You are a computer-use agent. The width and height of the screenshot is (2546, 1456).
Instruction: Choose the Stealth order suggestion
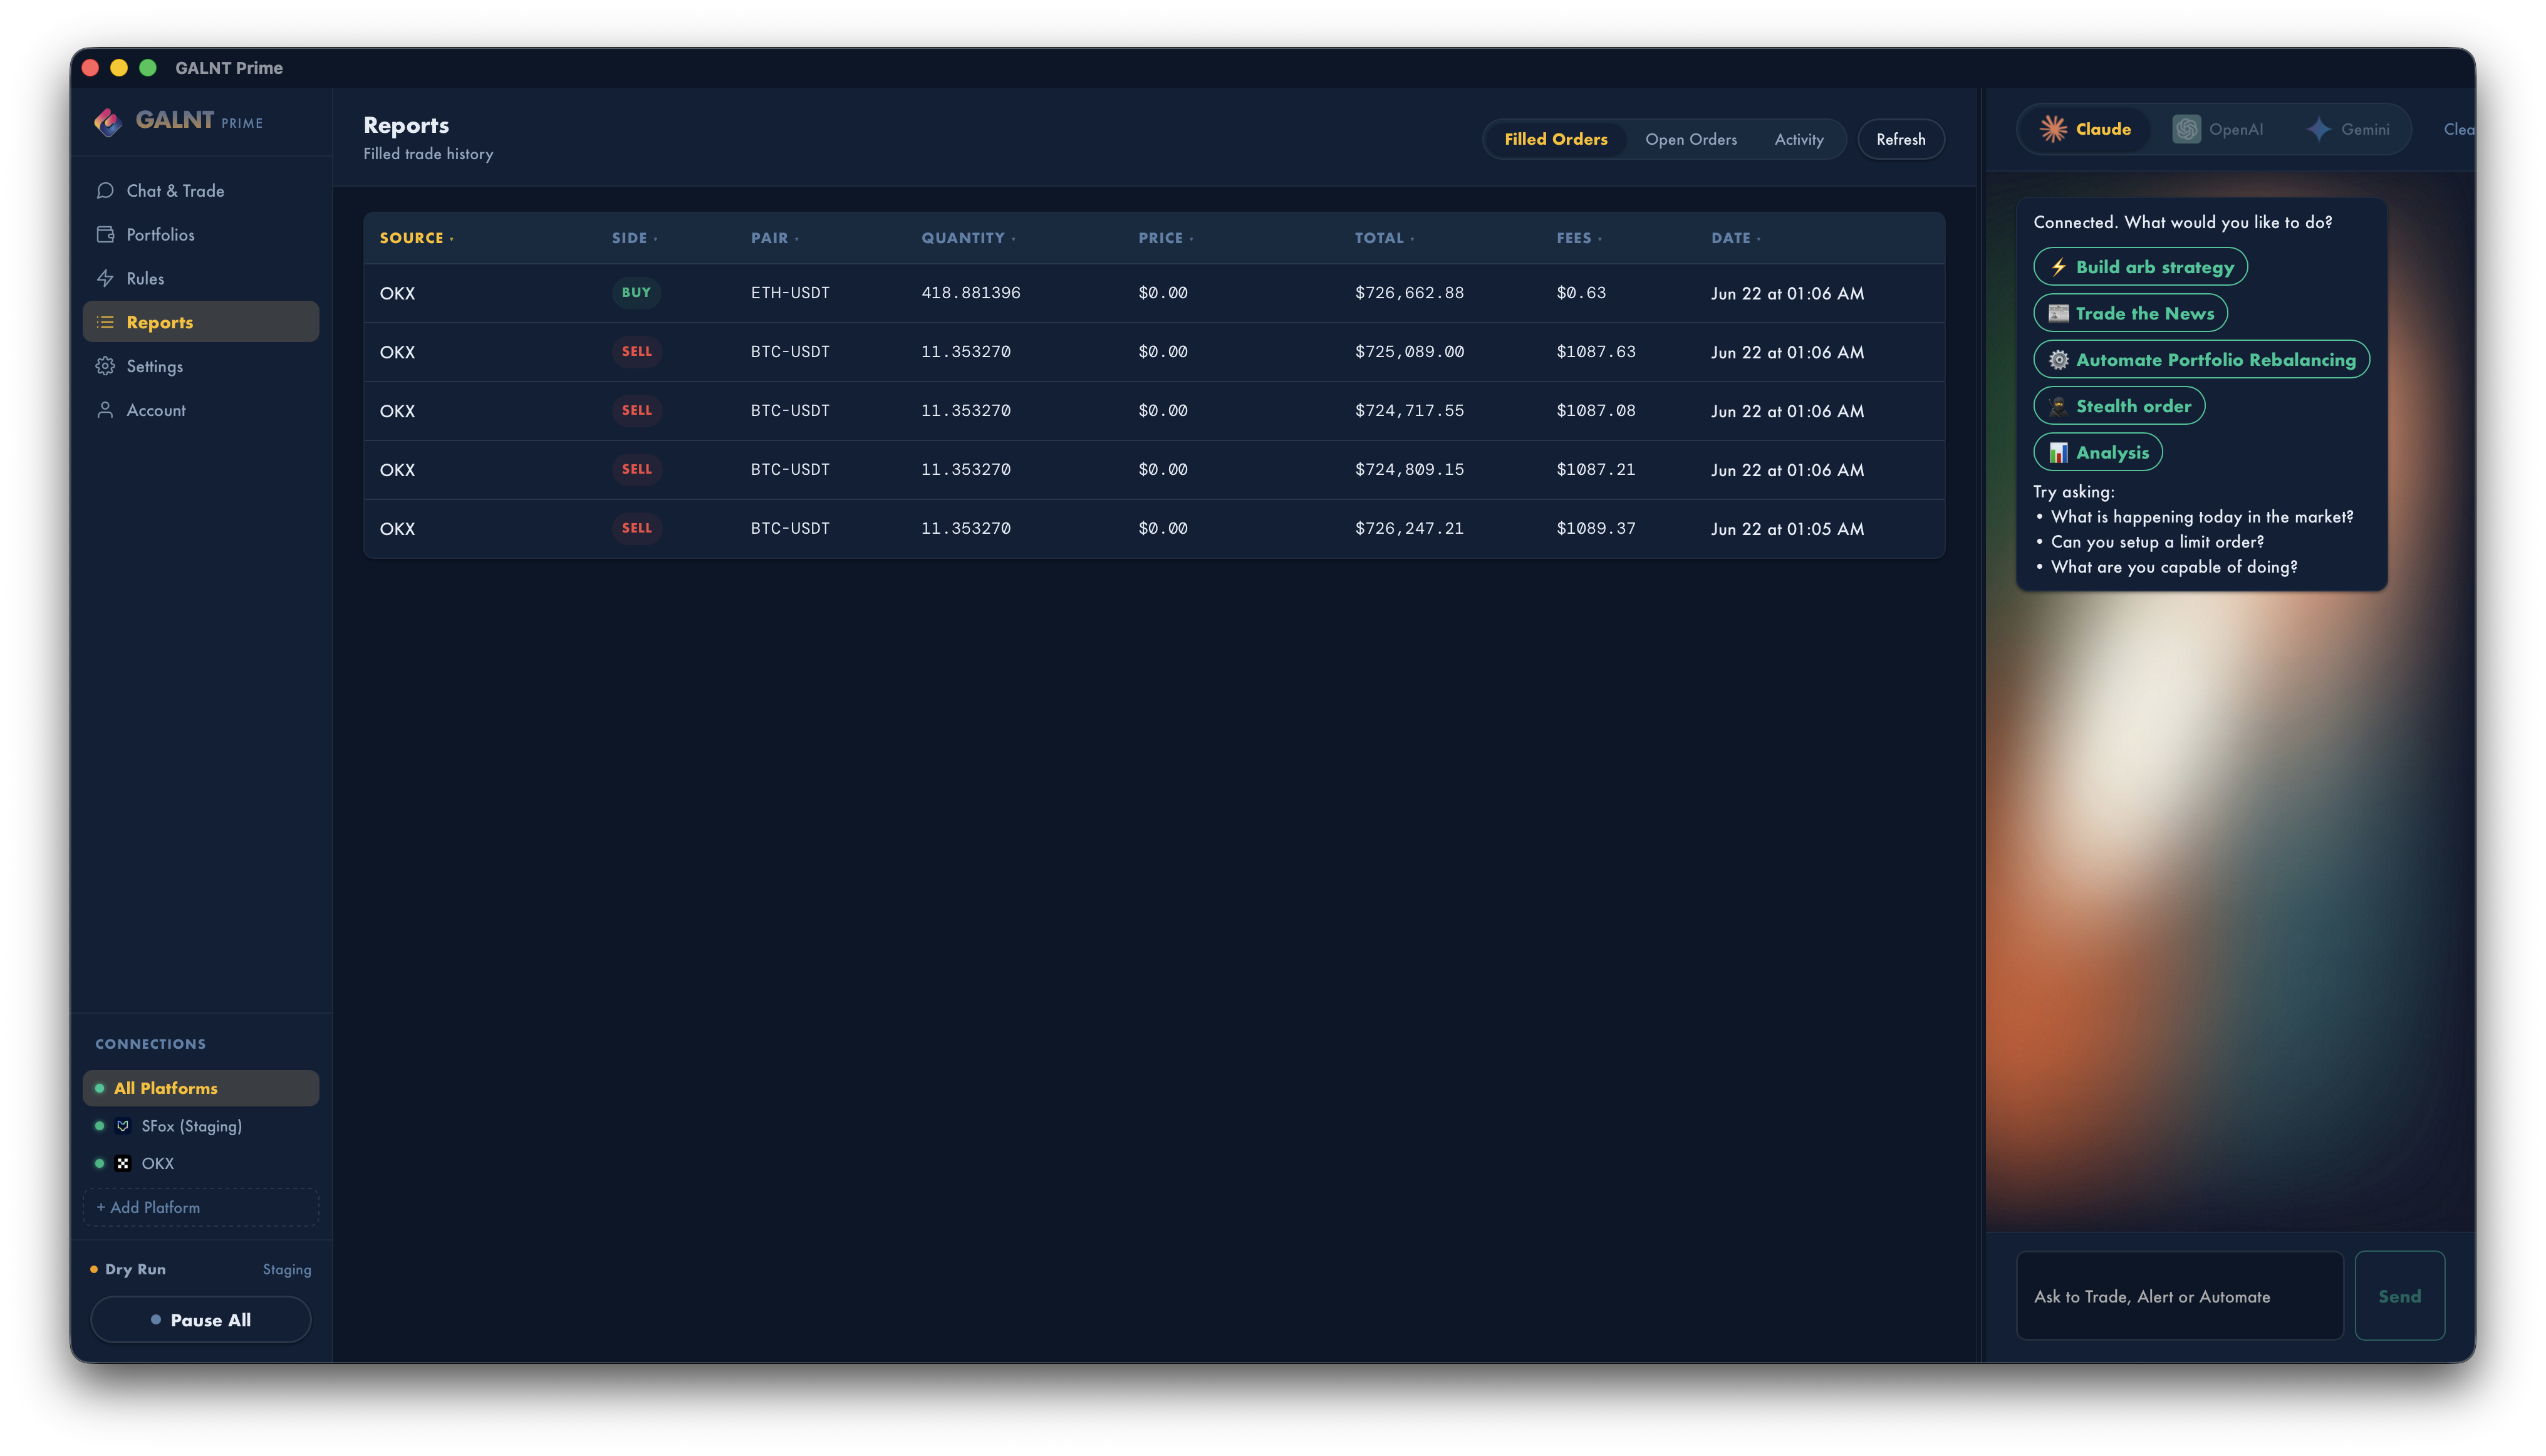pyautogui.click(x=2119, y=406)
